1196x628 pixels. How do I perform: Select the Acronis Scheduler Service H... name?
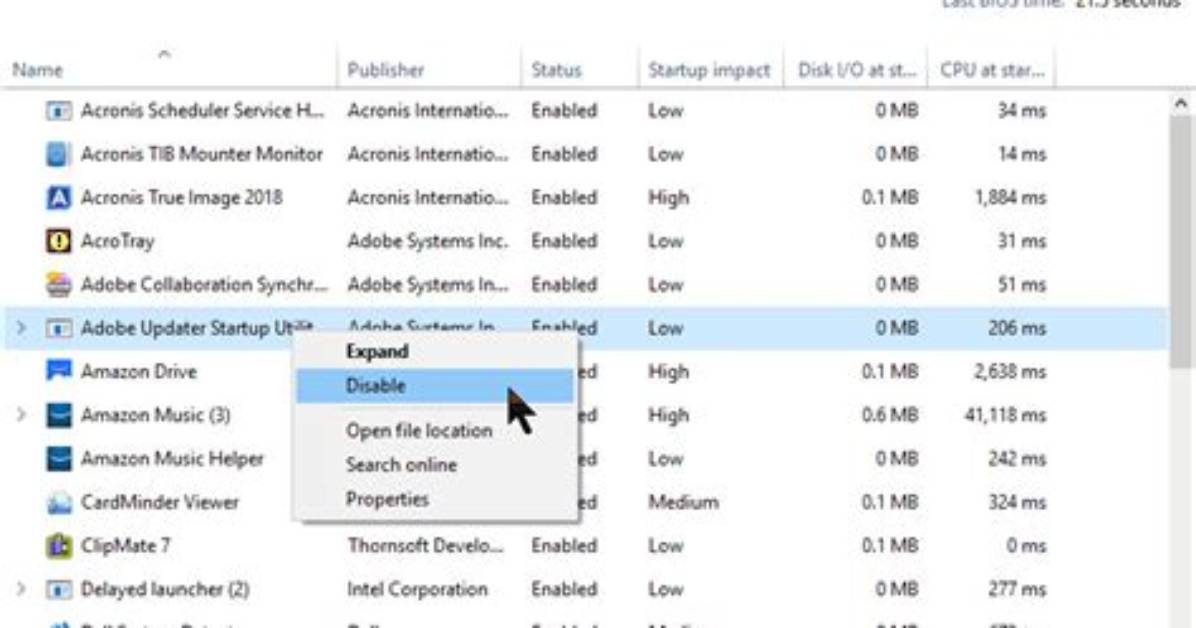click(x=202, y=111)
